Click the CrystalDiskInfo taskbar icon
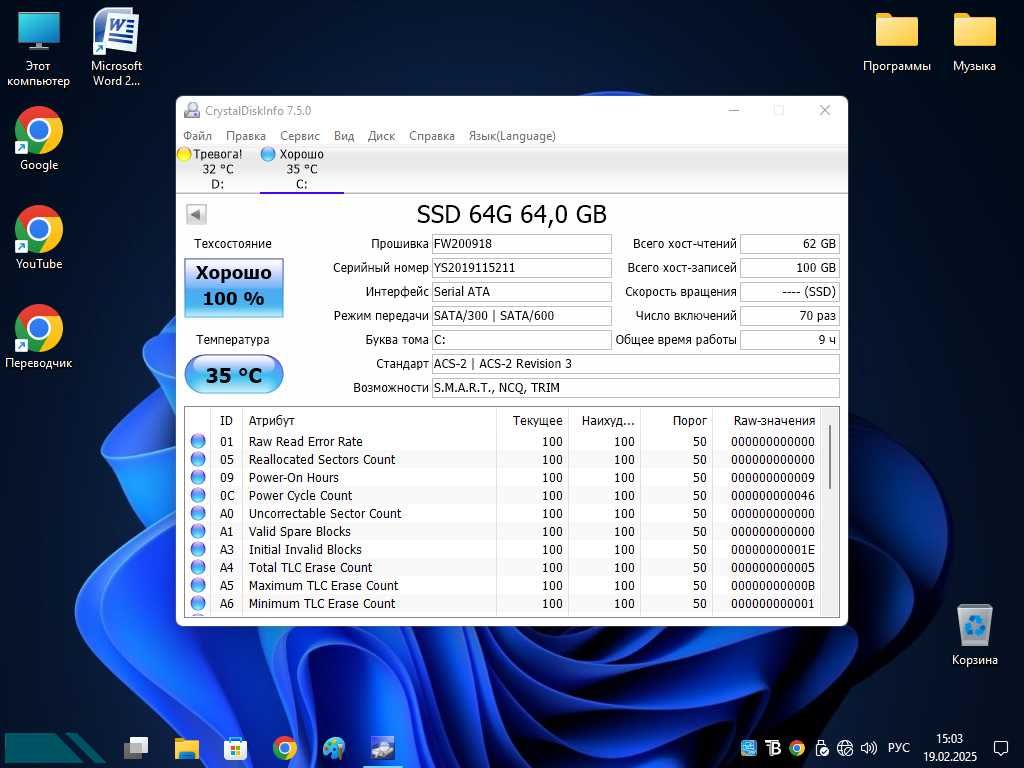The image size is (1024, 768). 383,748
